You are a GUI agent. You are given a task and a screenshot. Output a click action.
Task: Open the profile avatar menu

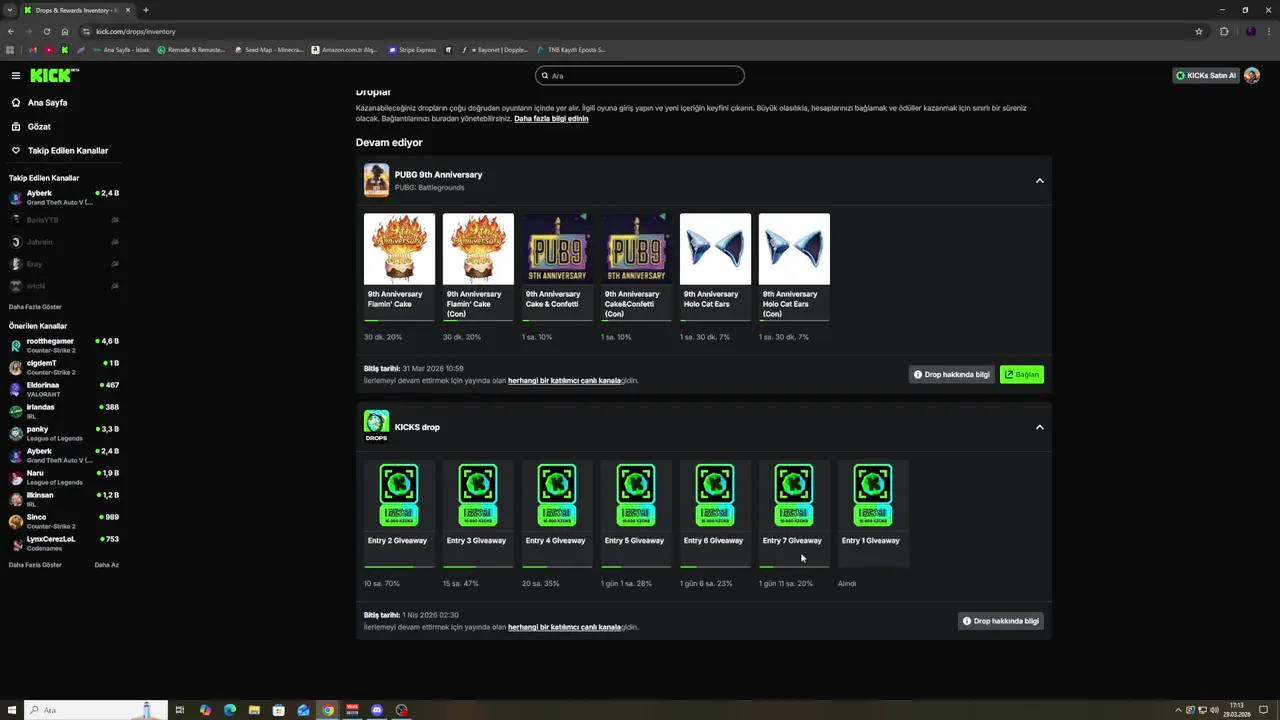point(1252,75)
